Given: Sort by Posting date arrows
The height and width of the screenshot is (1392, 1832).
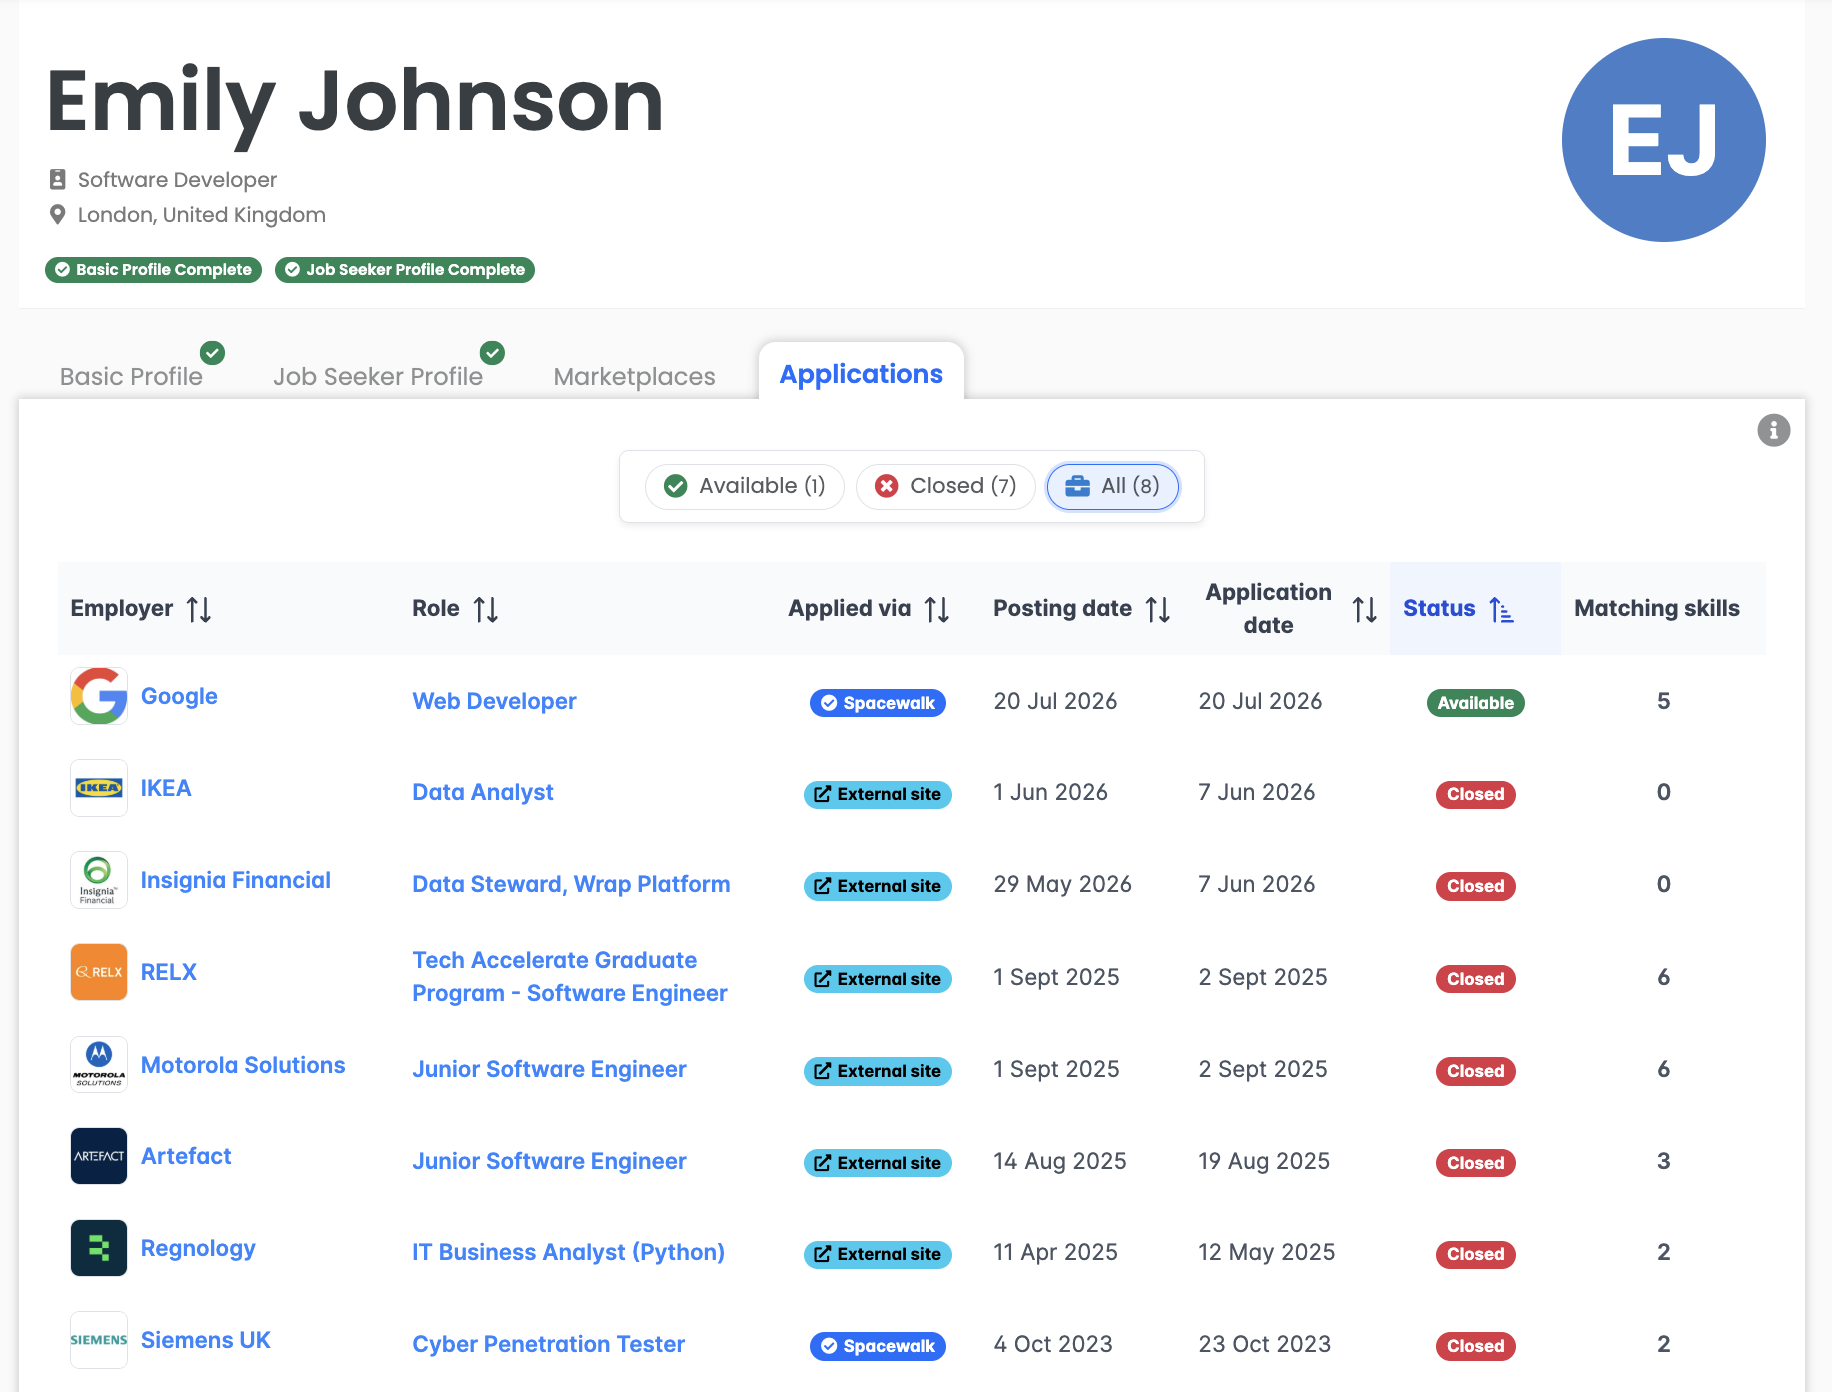Looking at the screenshot, I should tap(1158, 609).
